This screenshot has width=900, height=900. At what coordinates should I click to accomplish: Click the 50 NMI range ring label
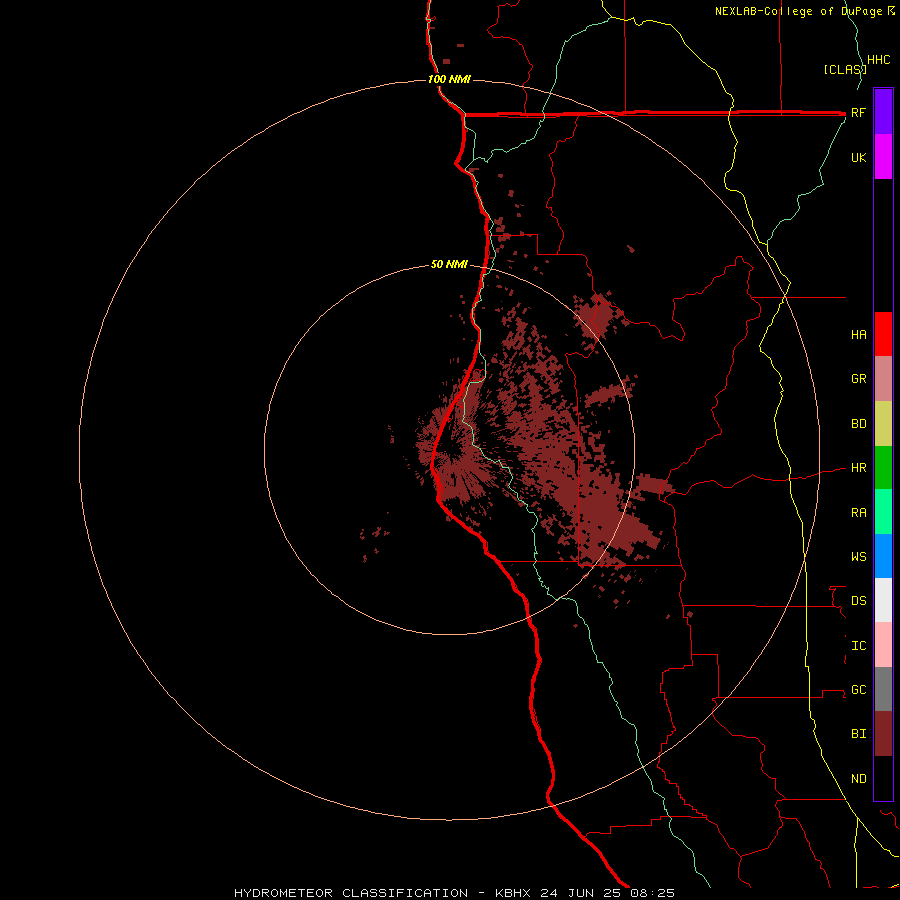(449, 265)
